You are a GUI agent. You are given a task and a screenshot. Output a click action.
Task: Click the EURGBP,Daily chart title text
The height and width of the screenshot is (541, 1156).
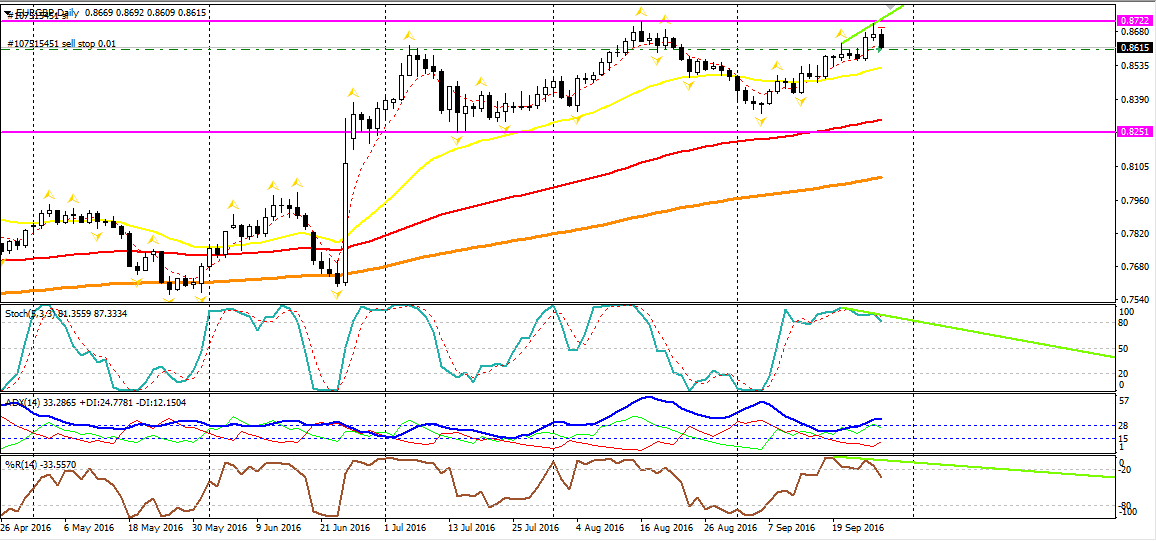coord(46,13)
